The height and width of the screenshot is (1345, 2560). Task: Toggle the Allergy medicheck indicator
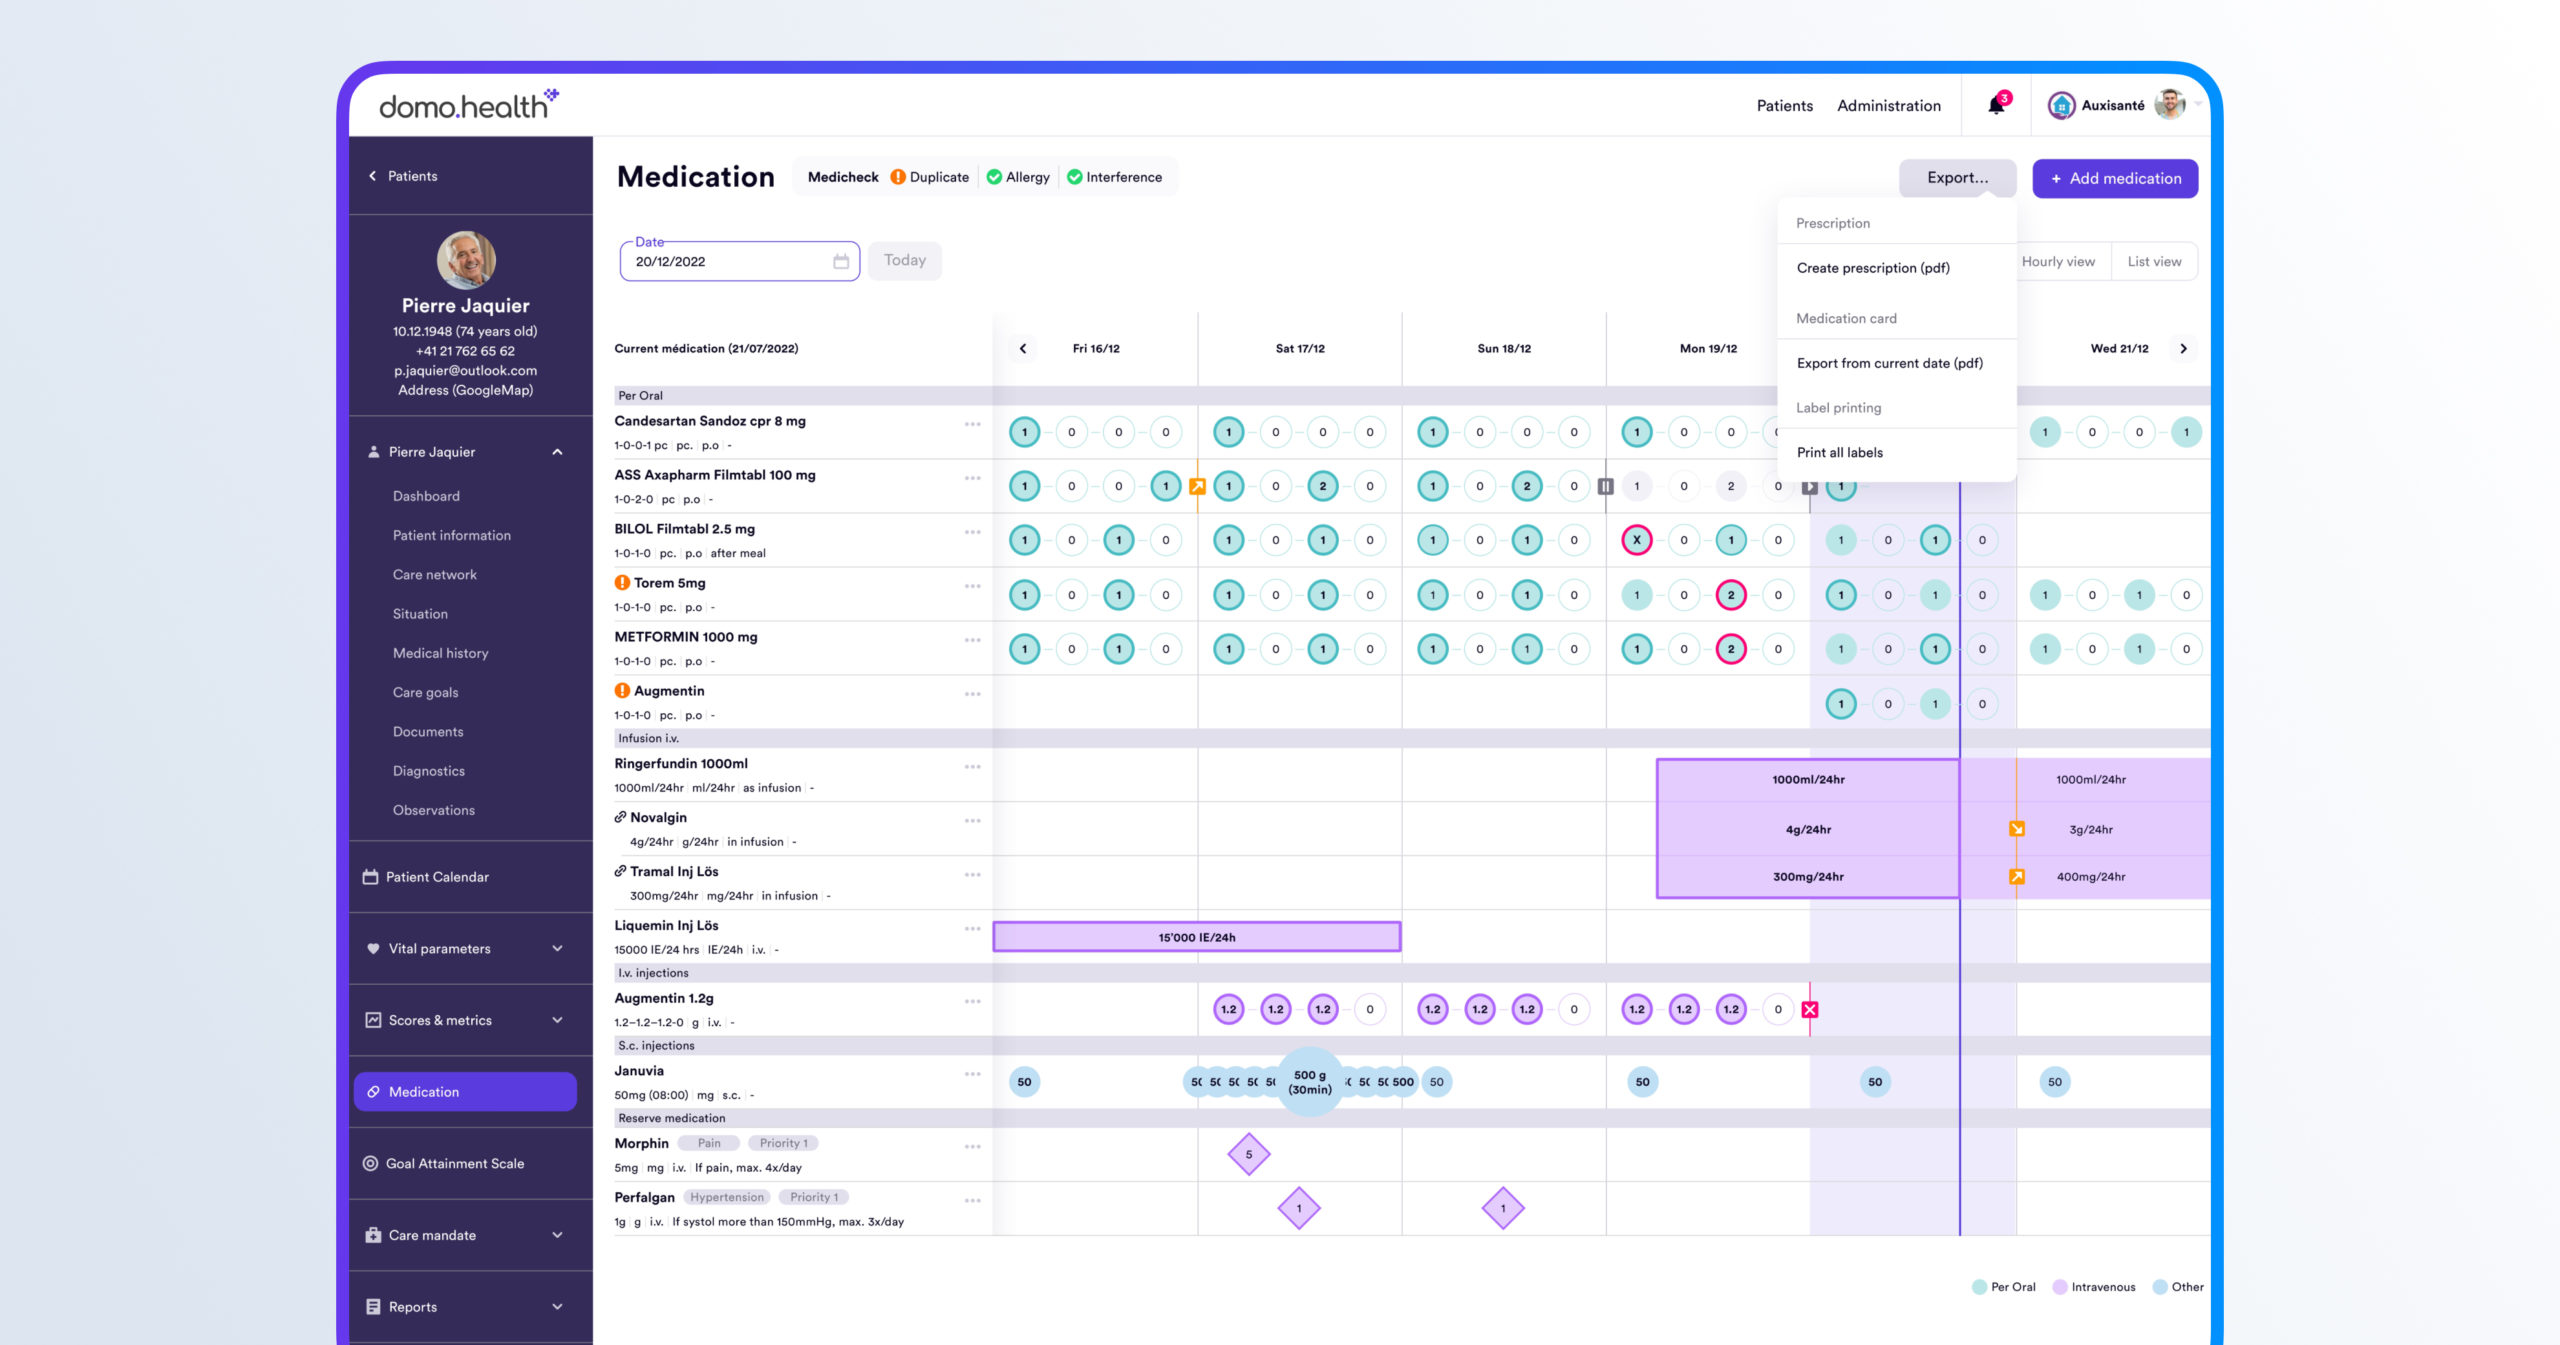pyautogui.click(x=1018, y=177)
